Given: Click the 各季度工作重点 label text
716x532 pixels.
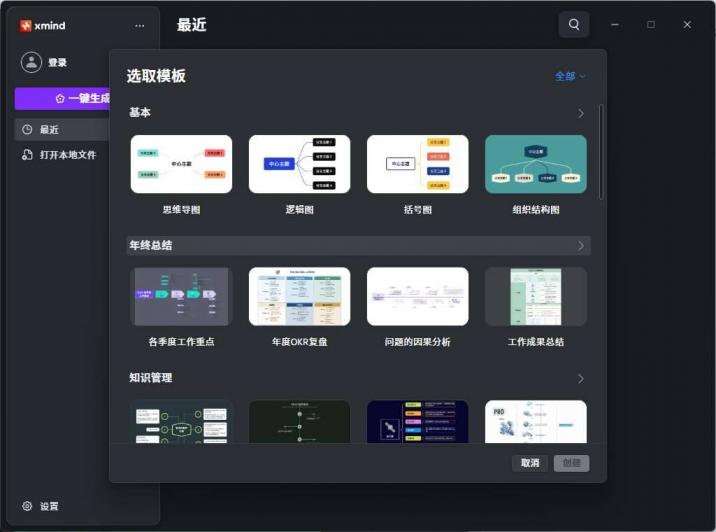Looking at the screenshot, I should (x=181, y=342).
